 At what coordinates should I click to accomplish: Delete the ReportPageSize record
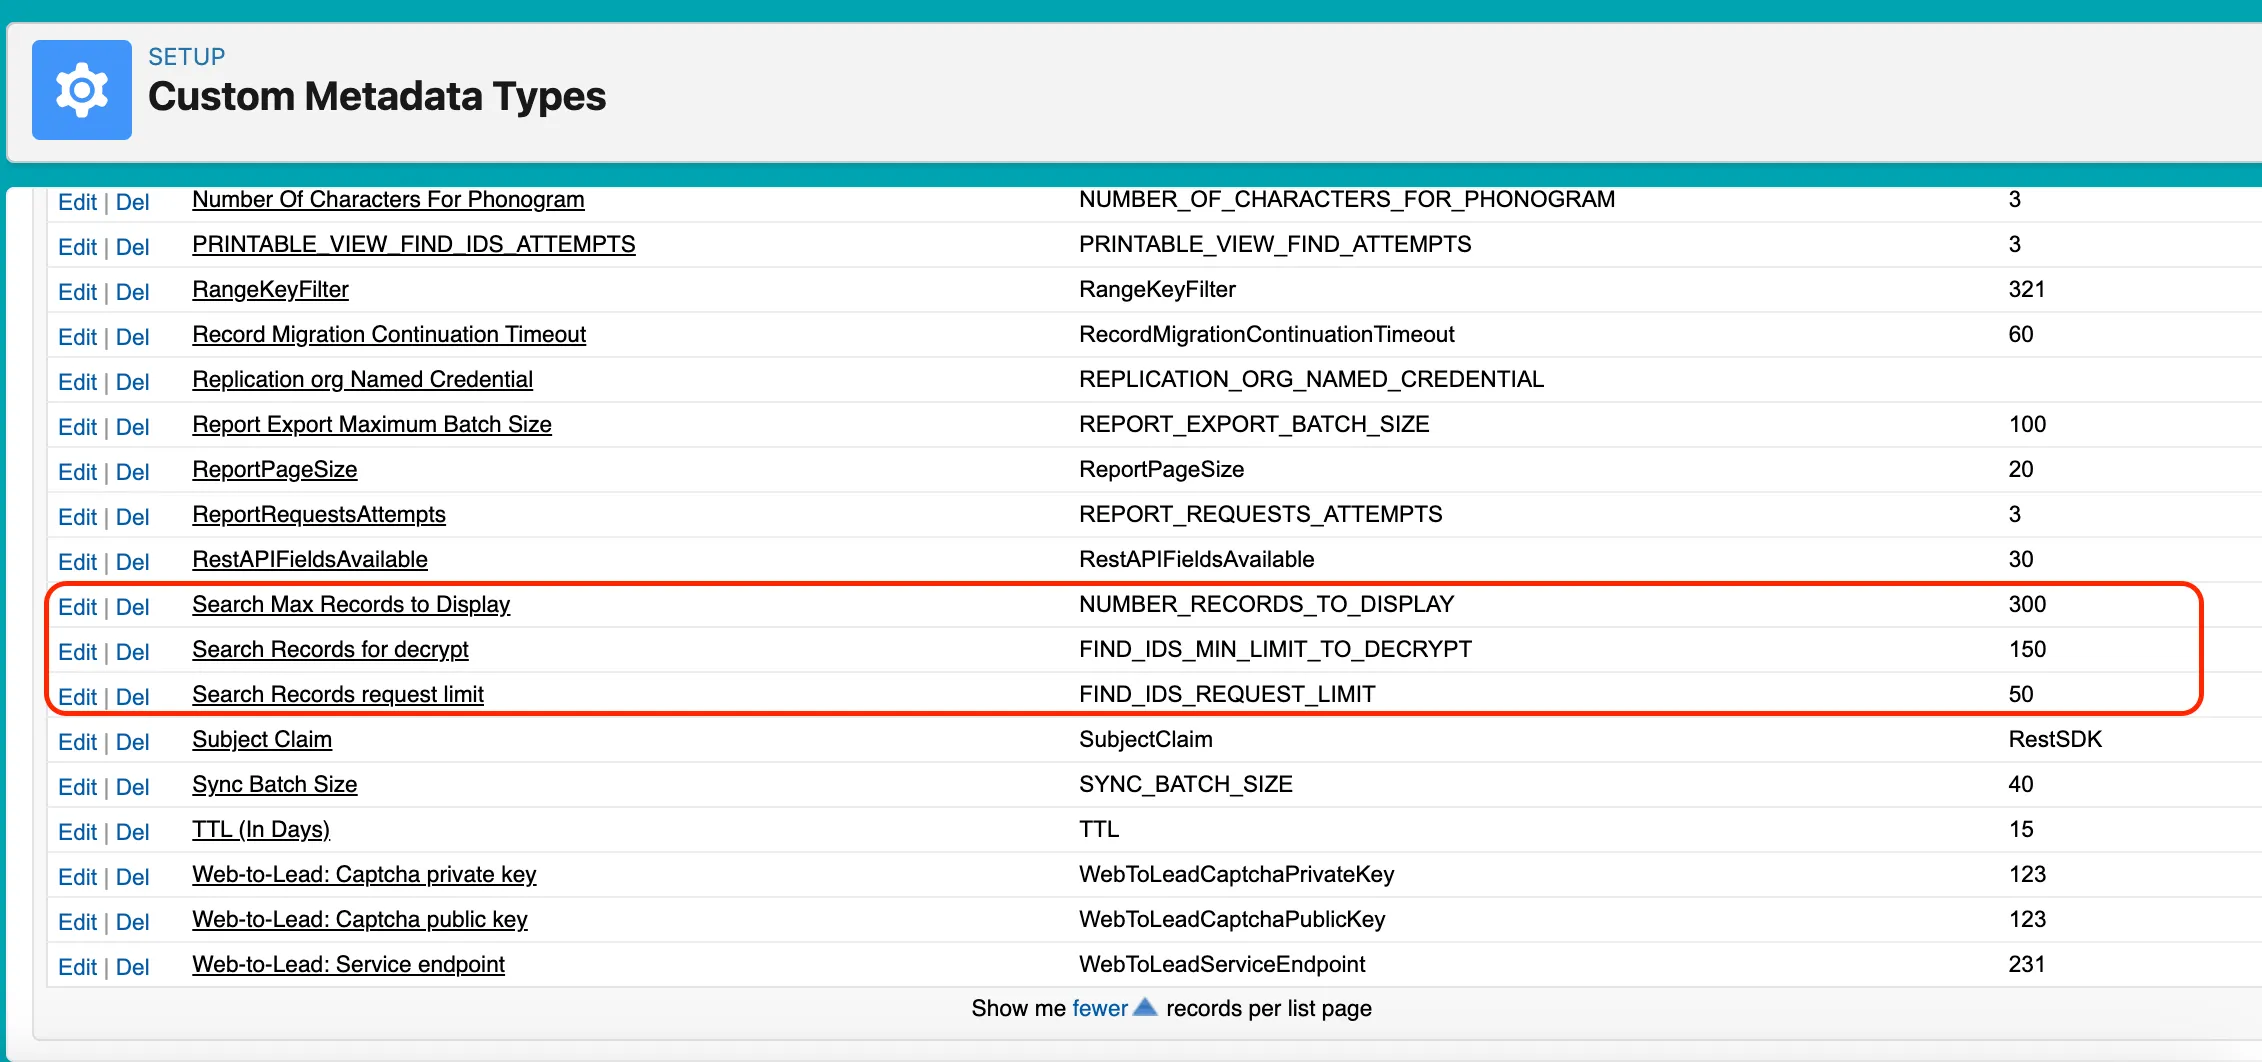[132, 472]
